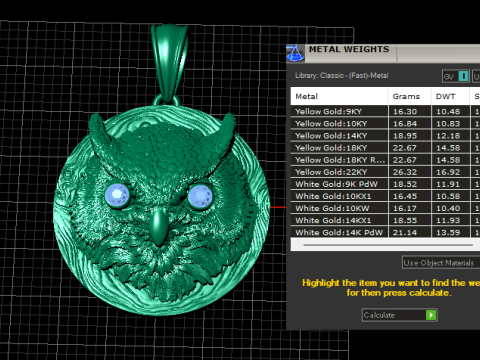The height and width of the screenshot is (360, 480).
Task: Click the 16.92 DWT cell
Action: 450,172
